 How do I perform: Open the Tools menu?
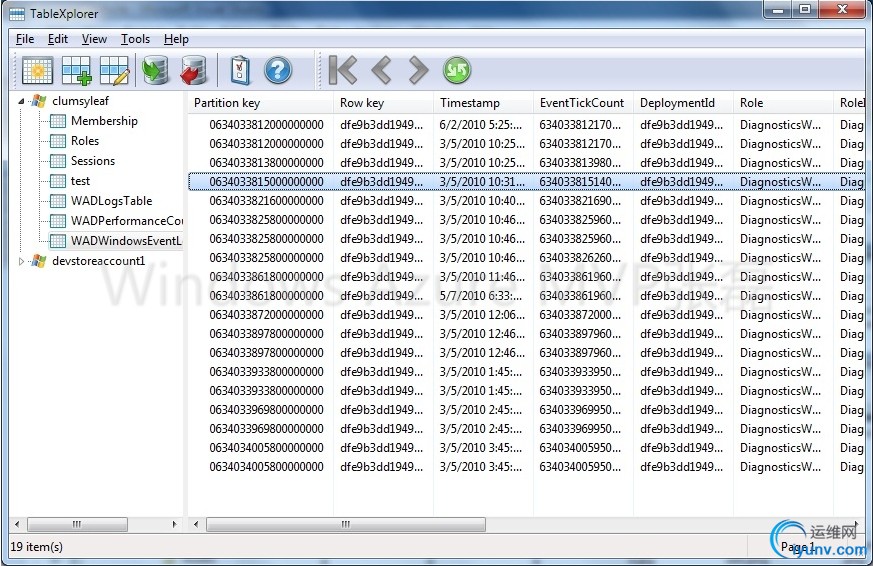(x=135, y=39)
